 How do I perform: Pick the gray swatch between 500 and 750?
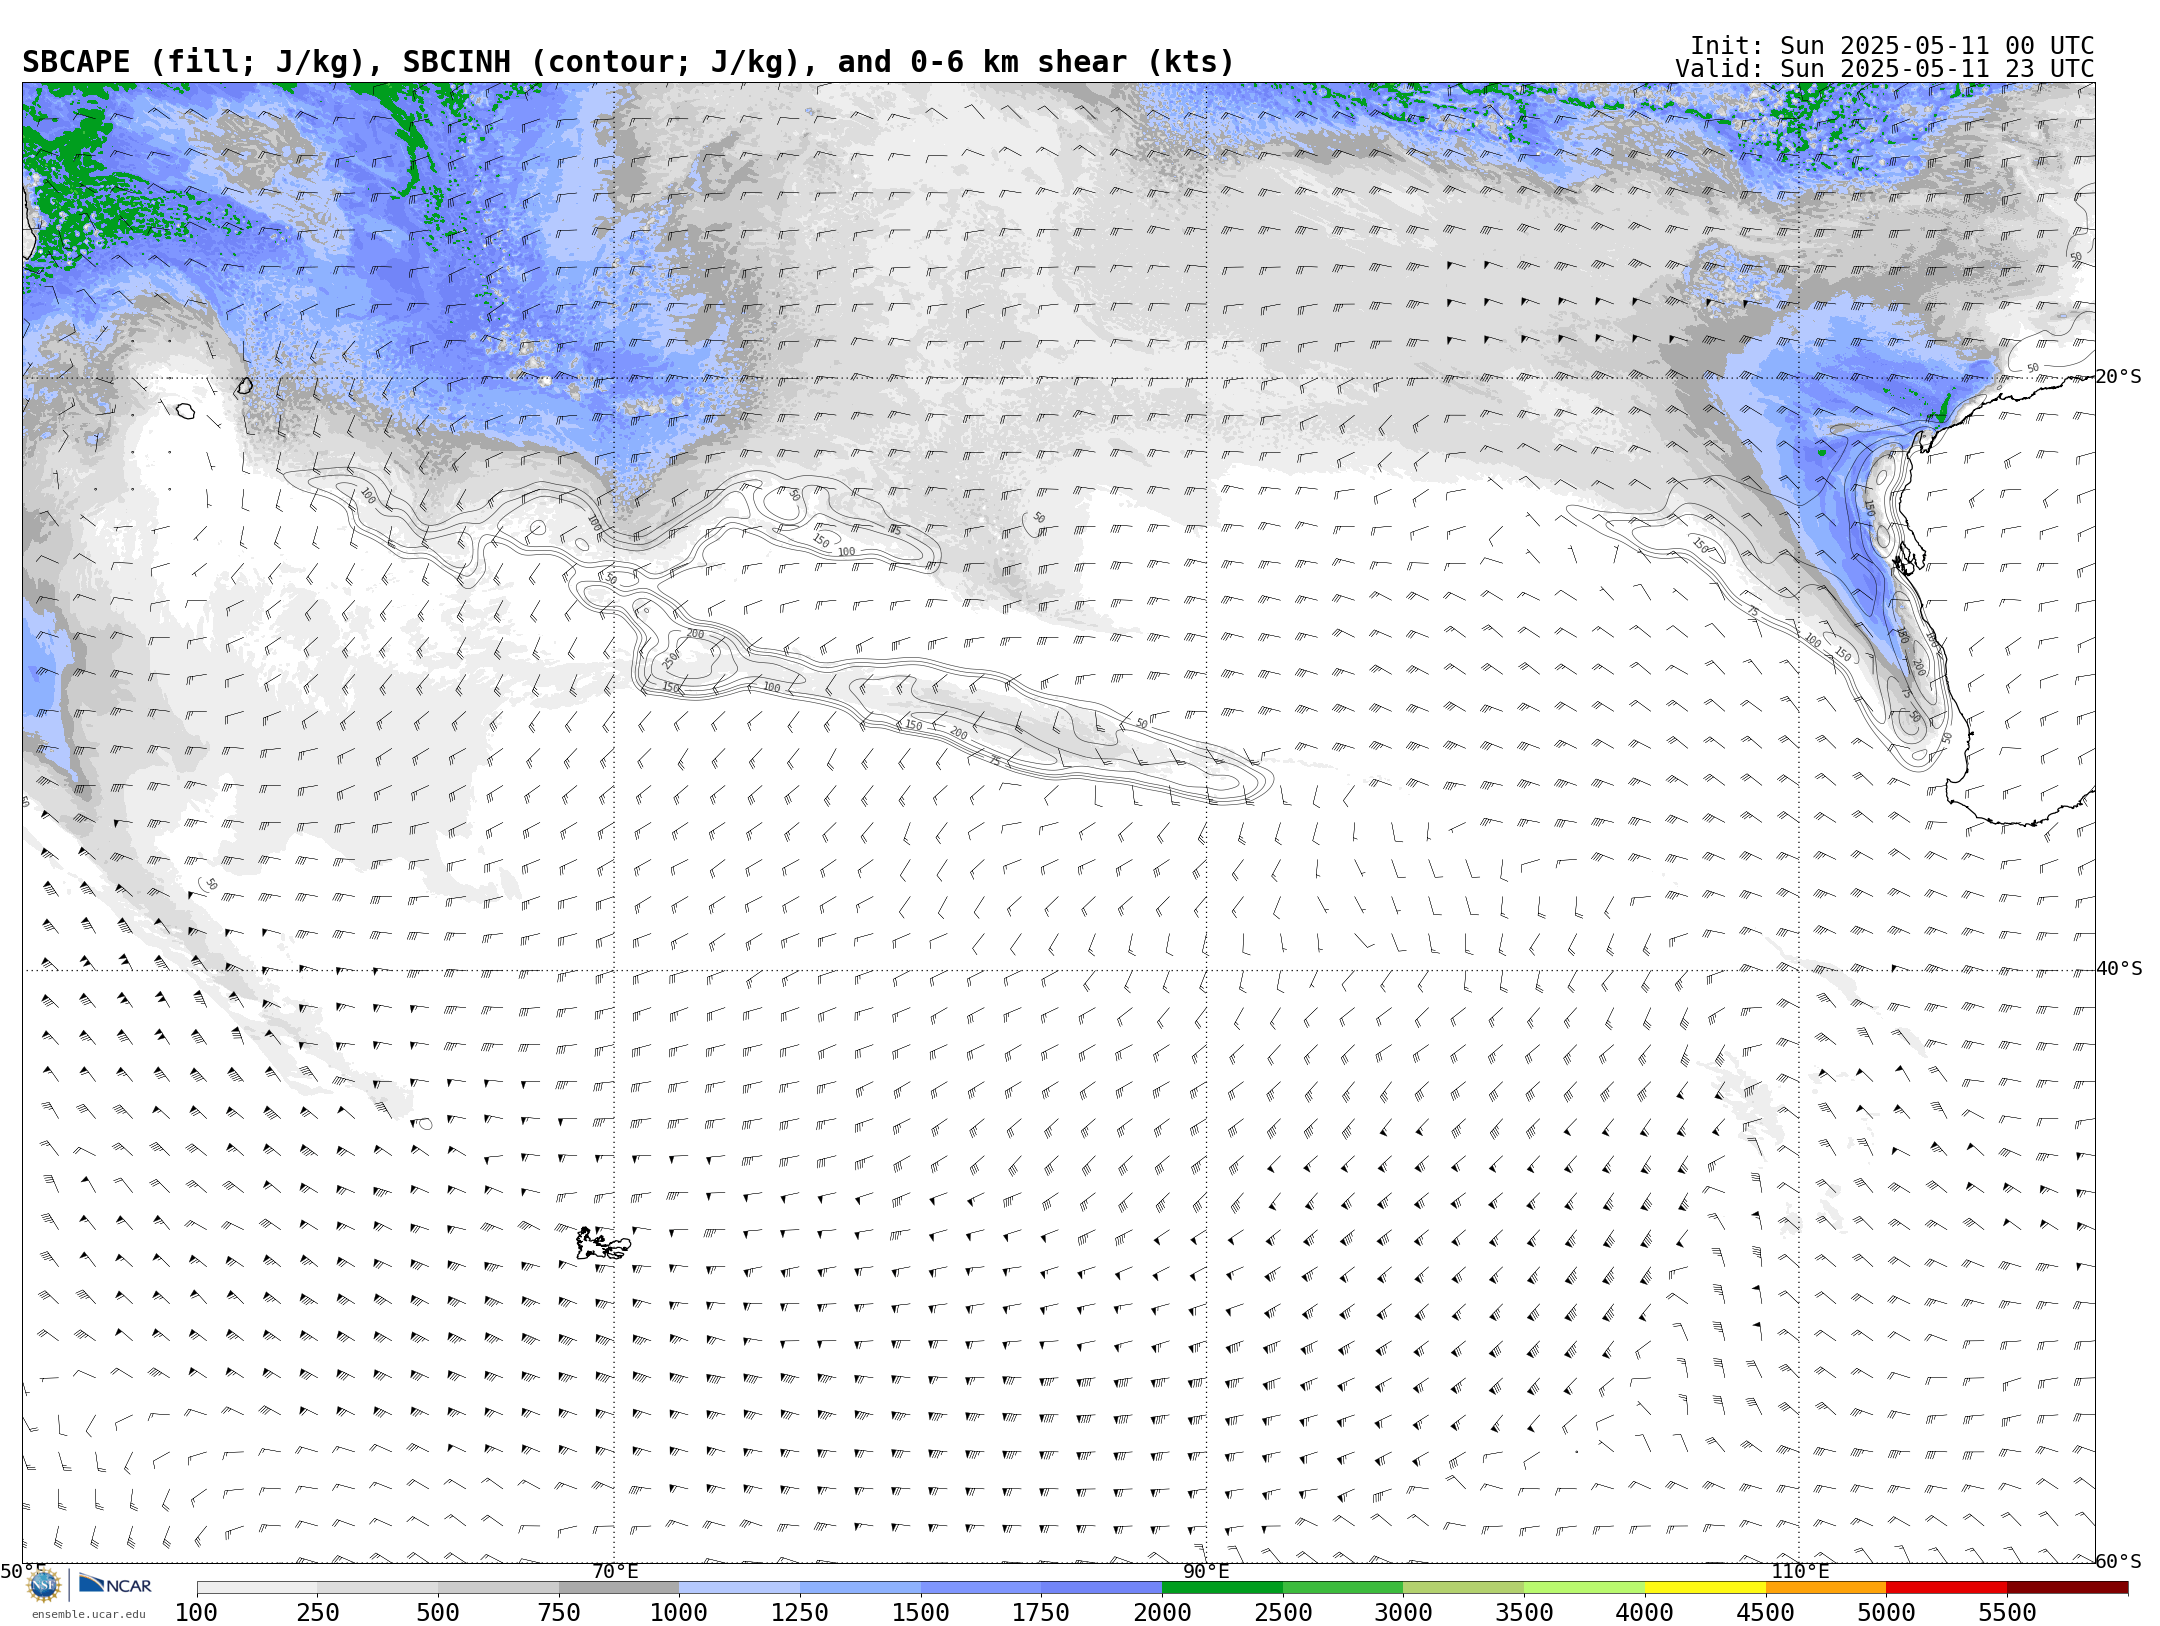[x=498, y=1588]
